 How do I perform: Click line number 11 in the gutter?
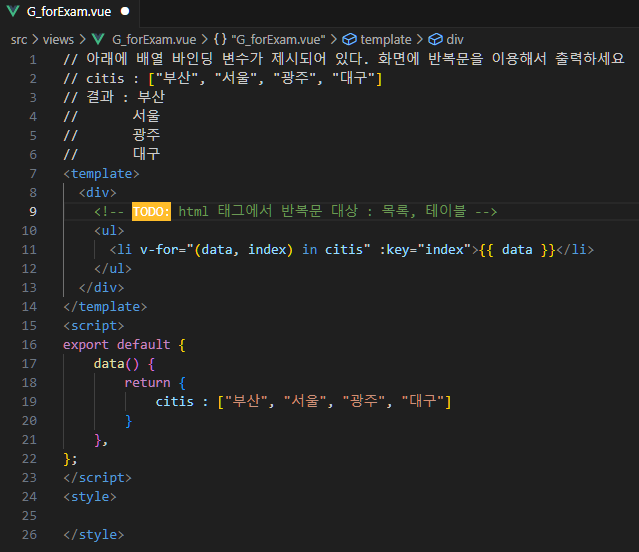point(29,249)
